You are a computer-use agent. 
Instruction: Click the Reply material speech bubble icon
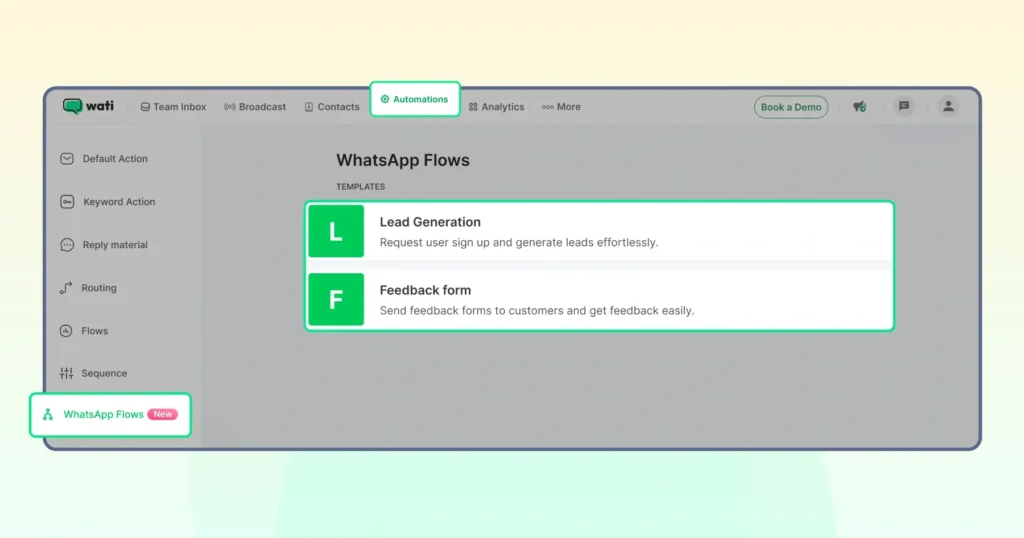[x=67, y=245]
